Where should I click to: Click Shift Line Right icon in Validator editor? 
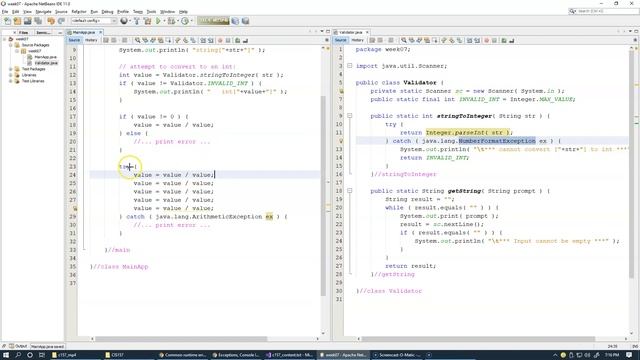477,40
